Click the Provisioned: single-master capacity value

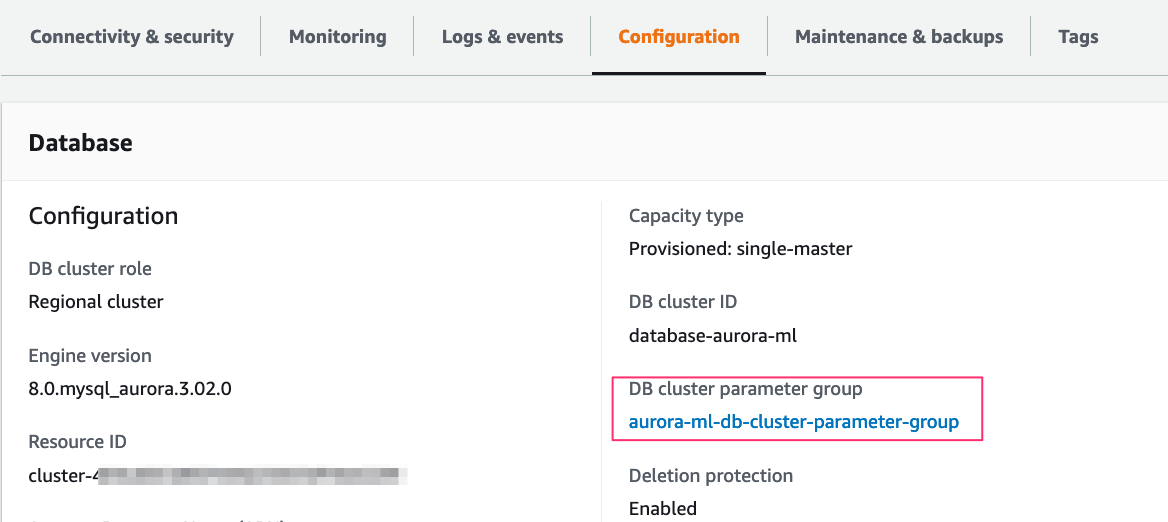point(740,249)
